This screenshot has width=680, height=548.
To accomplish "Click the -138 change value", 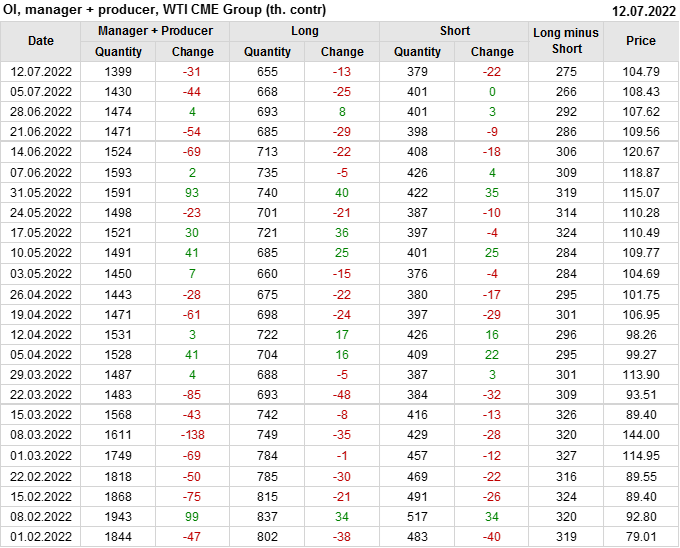I will [192, 435].
